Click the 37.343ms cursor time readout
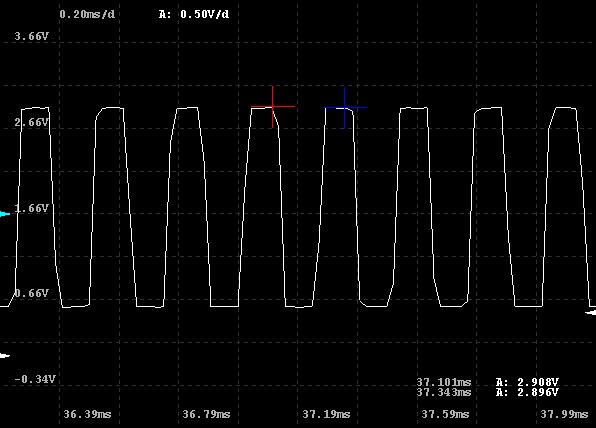This screenshot has width=596, height=428. coord(444,392)
